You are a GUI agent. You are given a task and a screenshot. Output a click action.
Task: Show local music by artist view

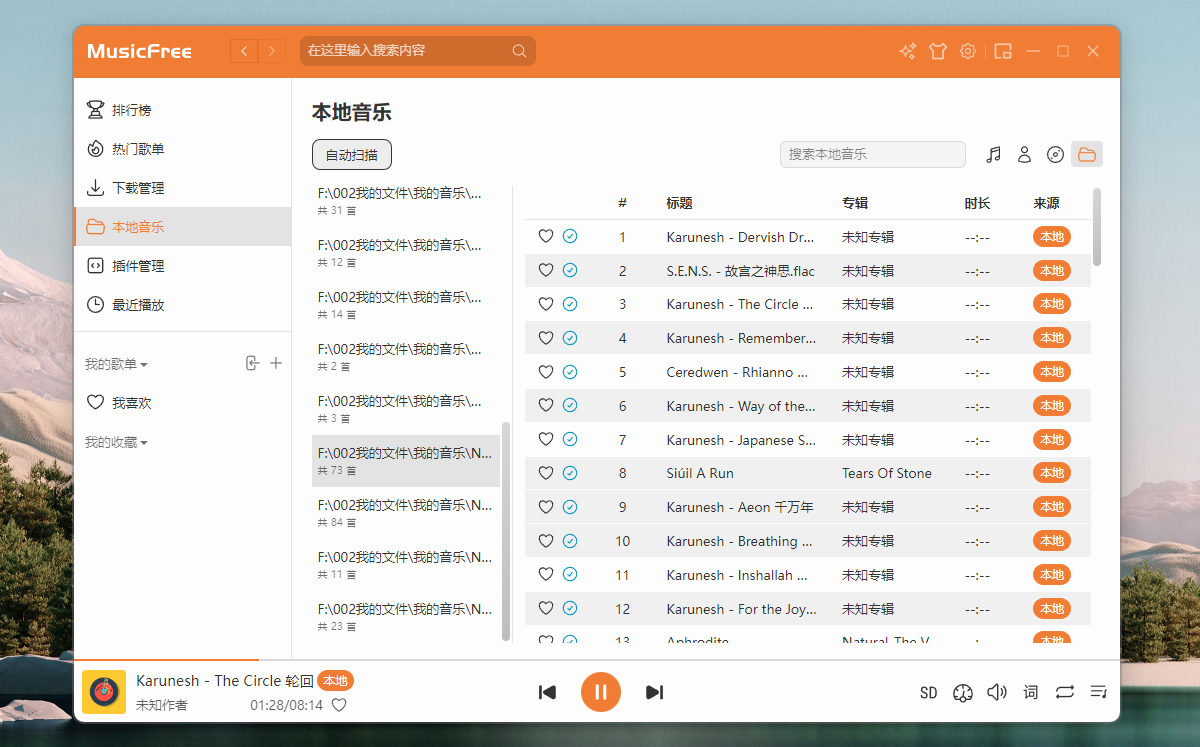[x=1024, y=154]
